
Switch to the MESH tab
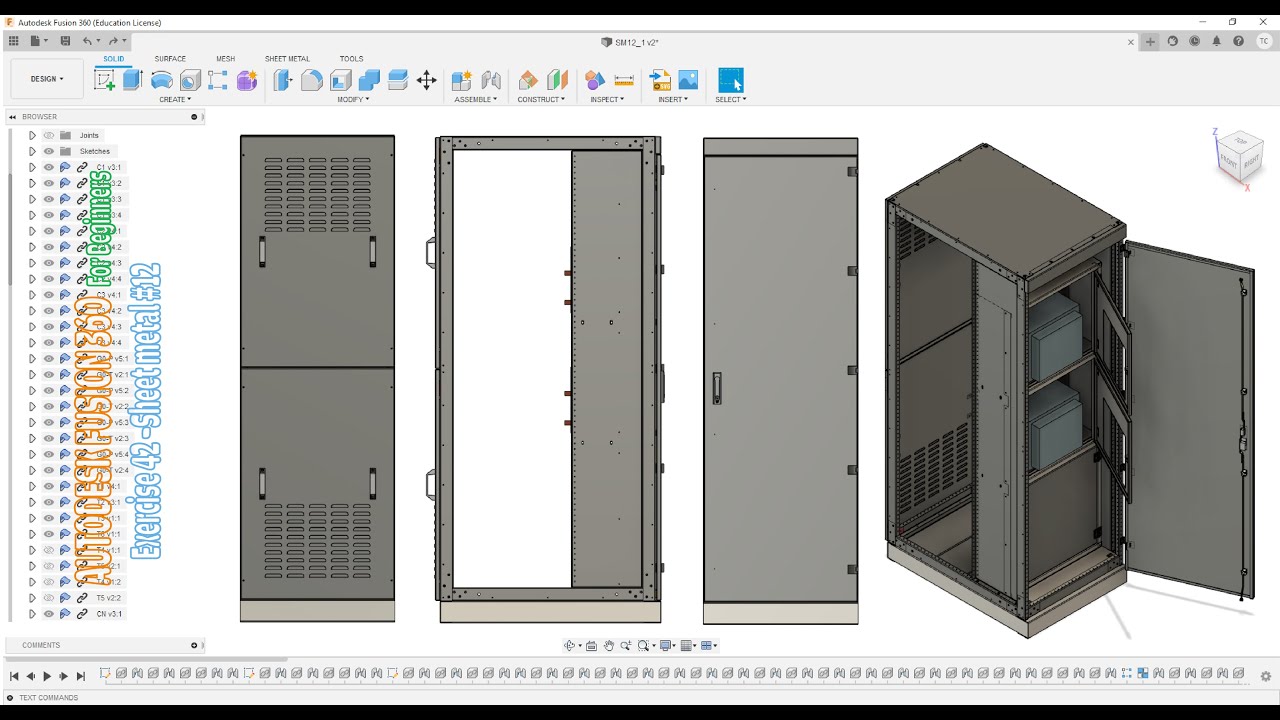[226, 59]
